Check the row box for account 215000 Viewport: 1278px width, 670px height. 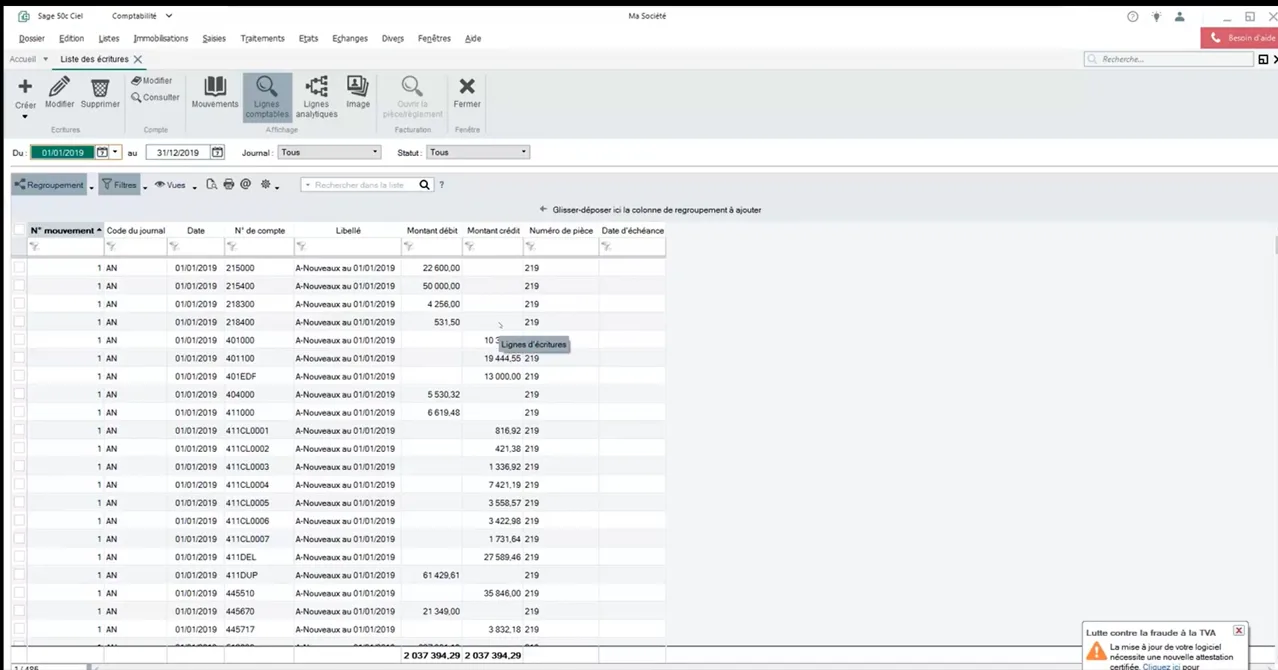coord(19,268)
